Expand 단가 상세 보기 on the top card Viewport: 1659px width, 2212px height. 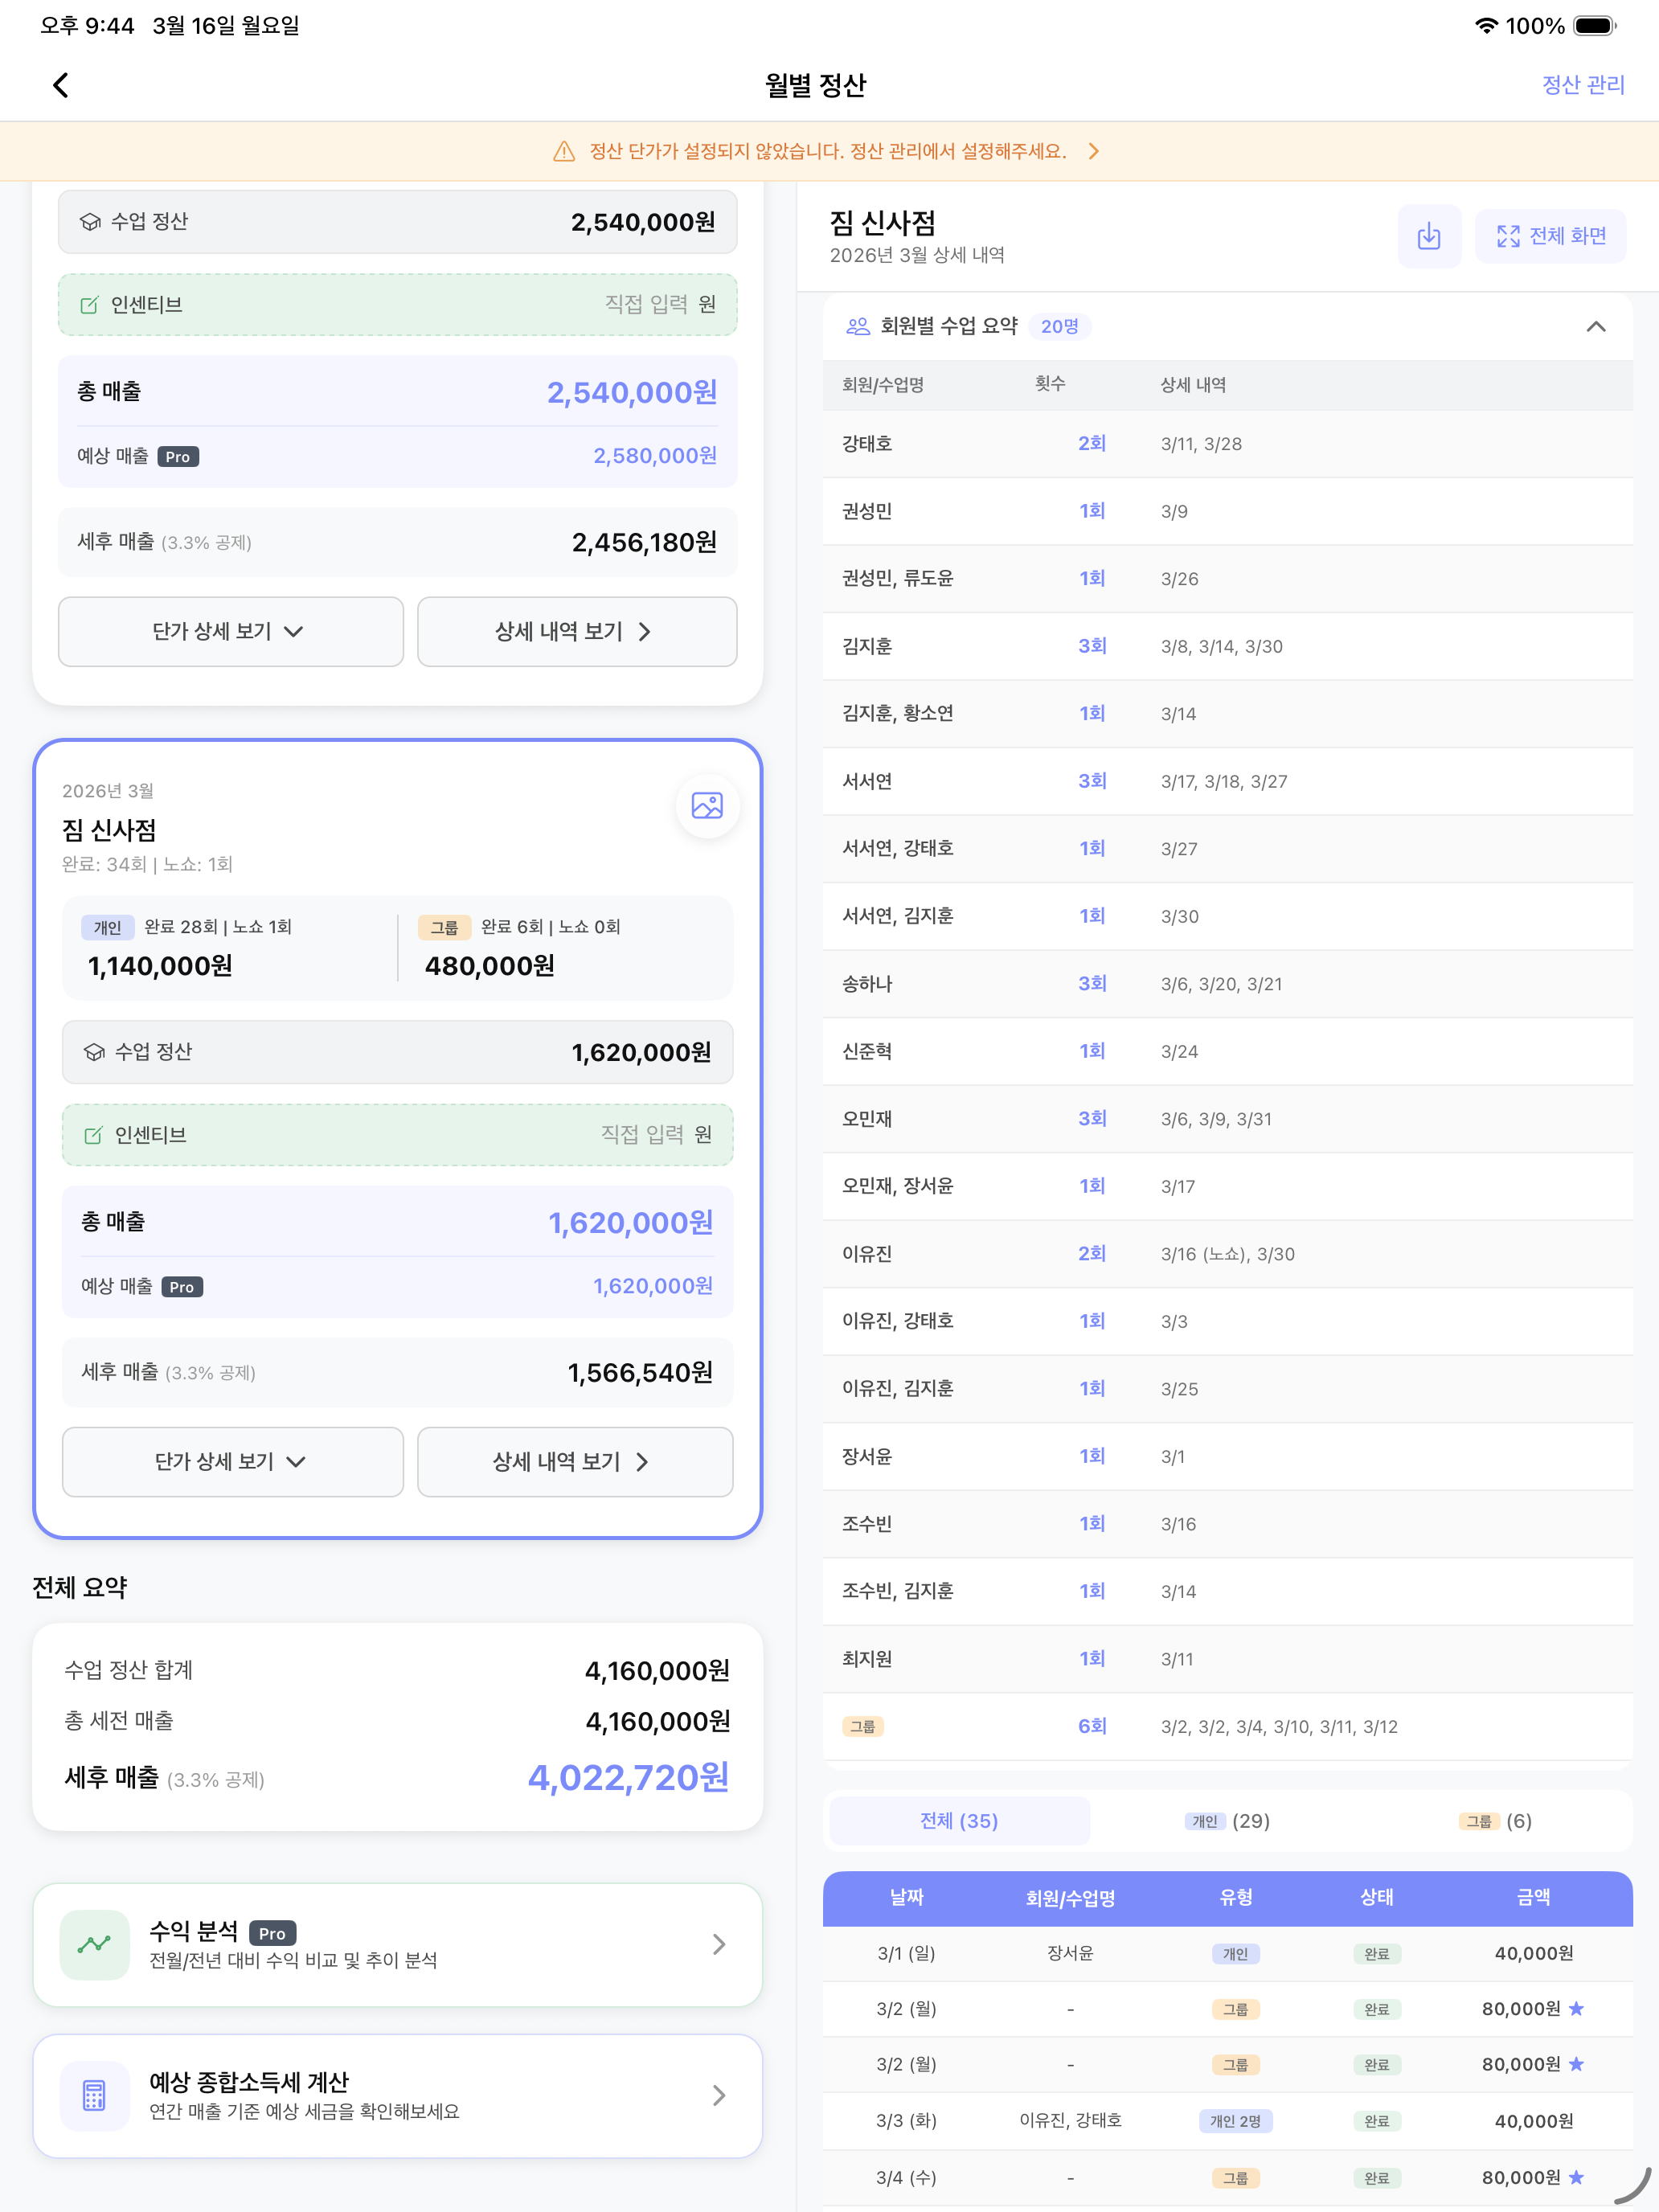(230, 631)
